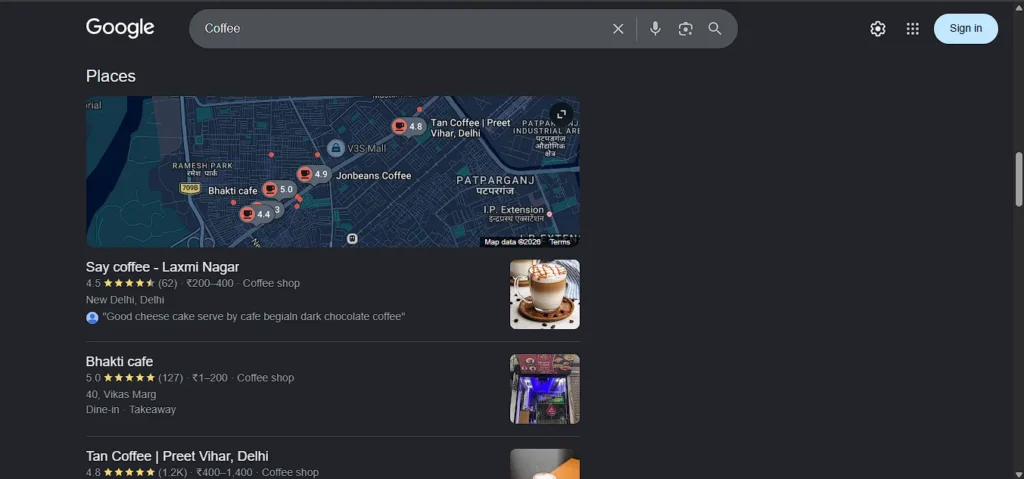1024x479 pixels.
Task: Open Quick settings gear icon
Action: click(x=878, y=29)
